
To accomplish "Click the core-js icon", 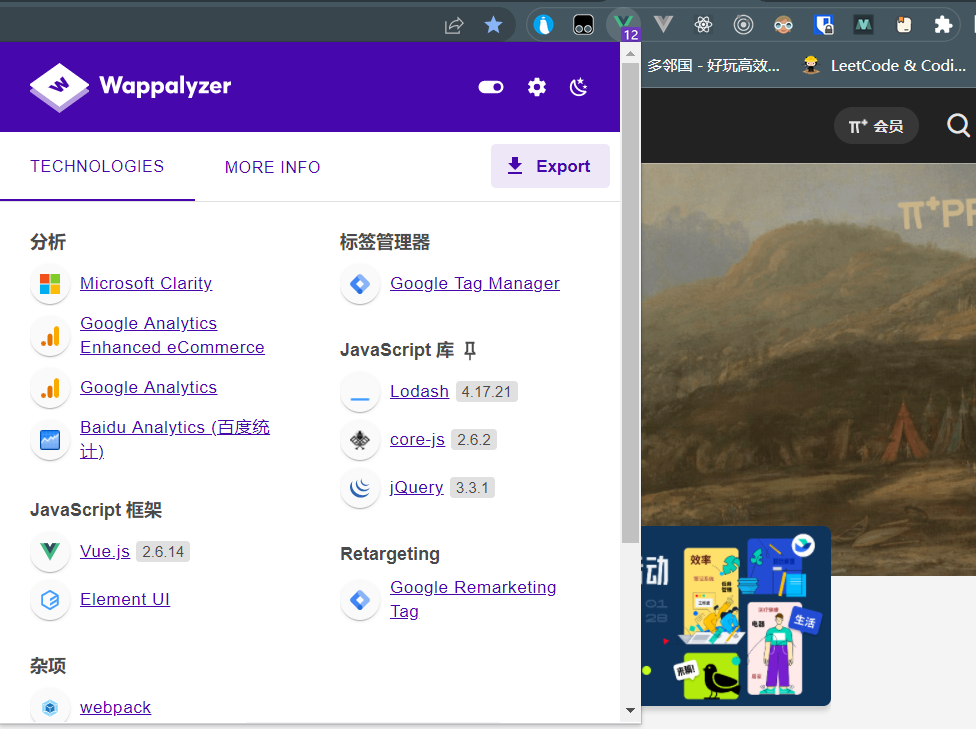I will pyautogui.click(x=360, y=440).
